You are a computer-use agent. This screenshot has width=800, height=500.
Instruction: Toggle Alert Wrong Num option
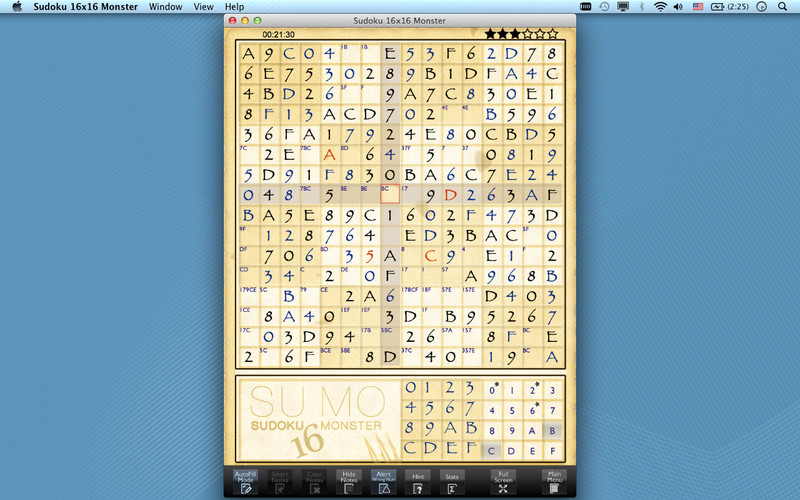(383, 482)
